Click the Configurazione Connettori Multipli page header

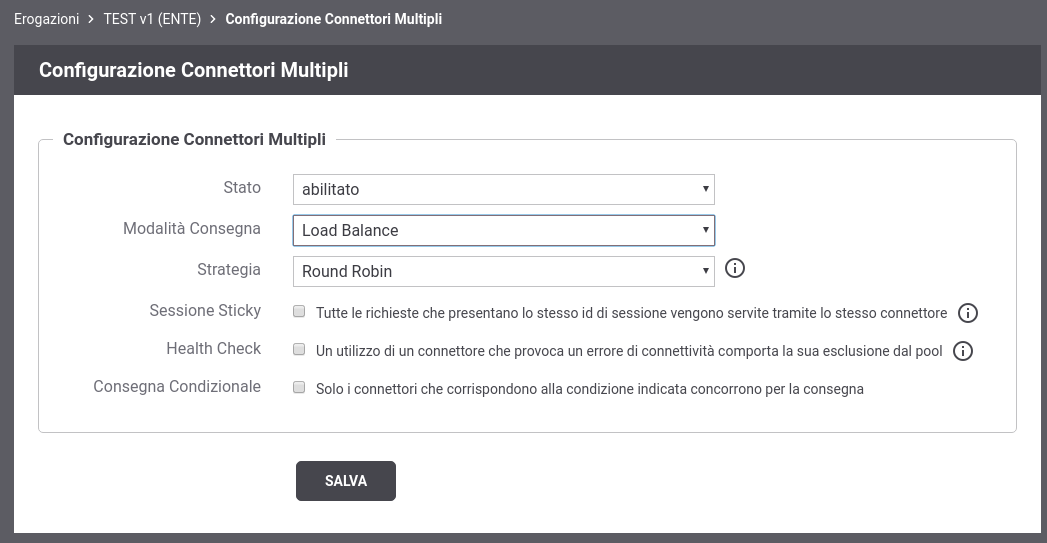[194, 70]
